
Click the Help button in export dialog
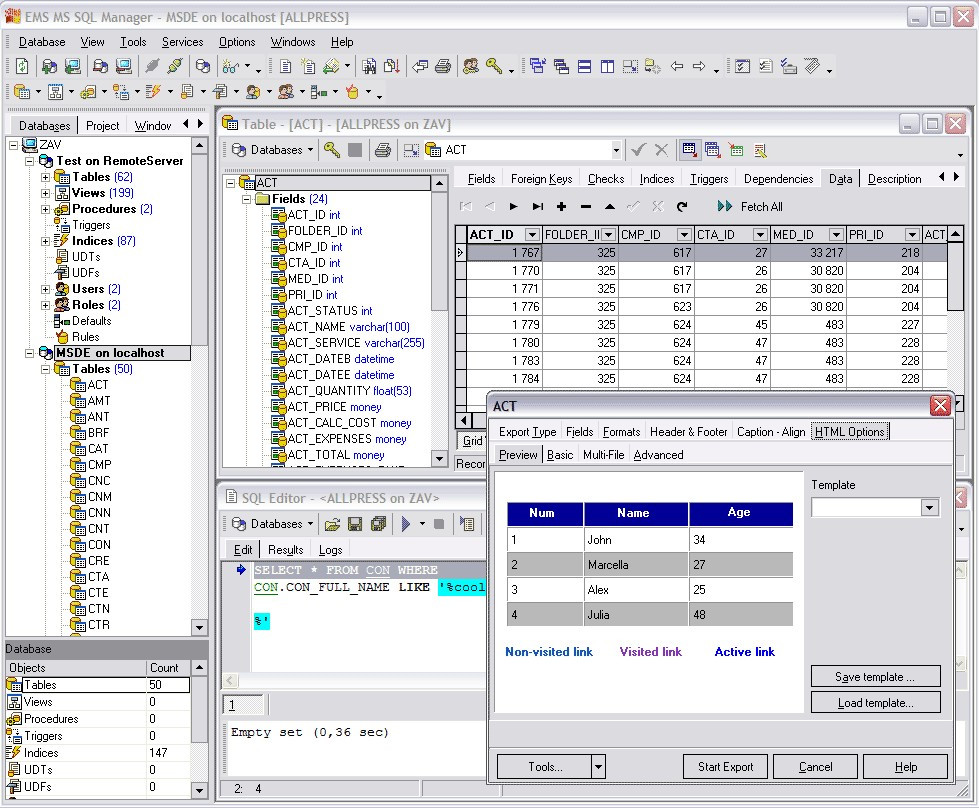point(906,767)
